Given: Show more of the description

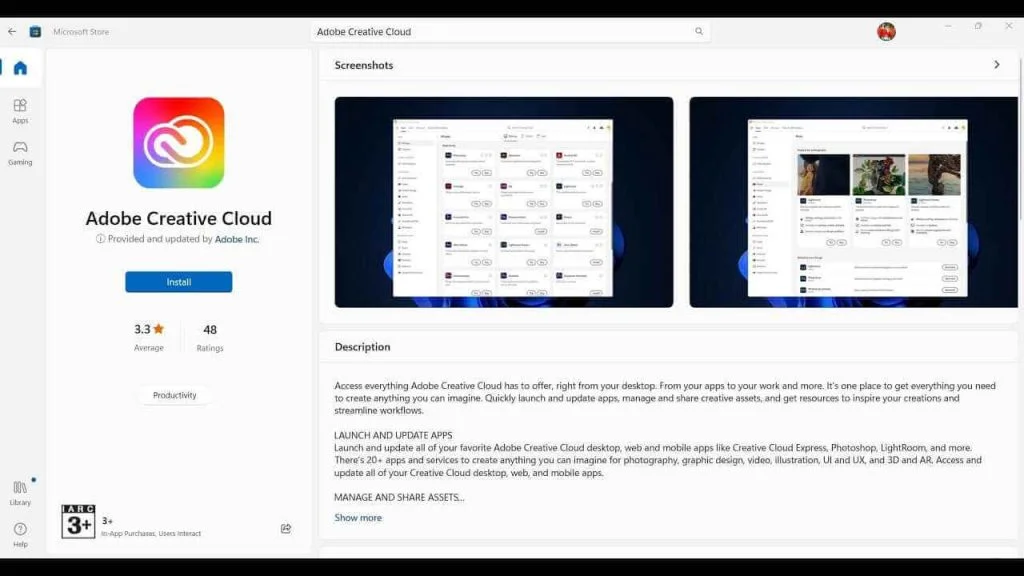Looking at the screenshot, I should (358, 518).
